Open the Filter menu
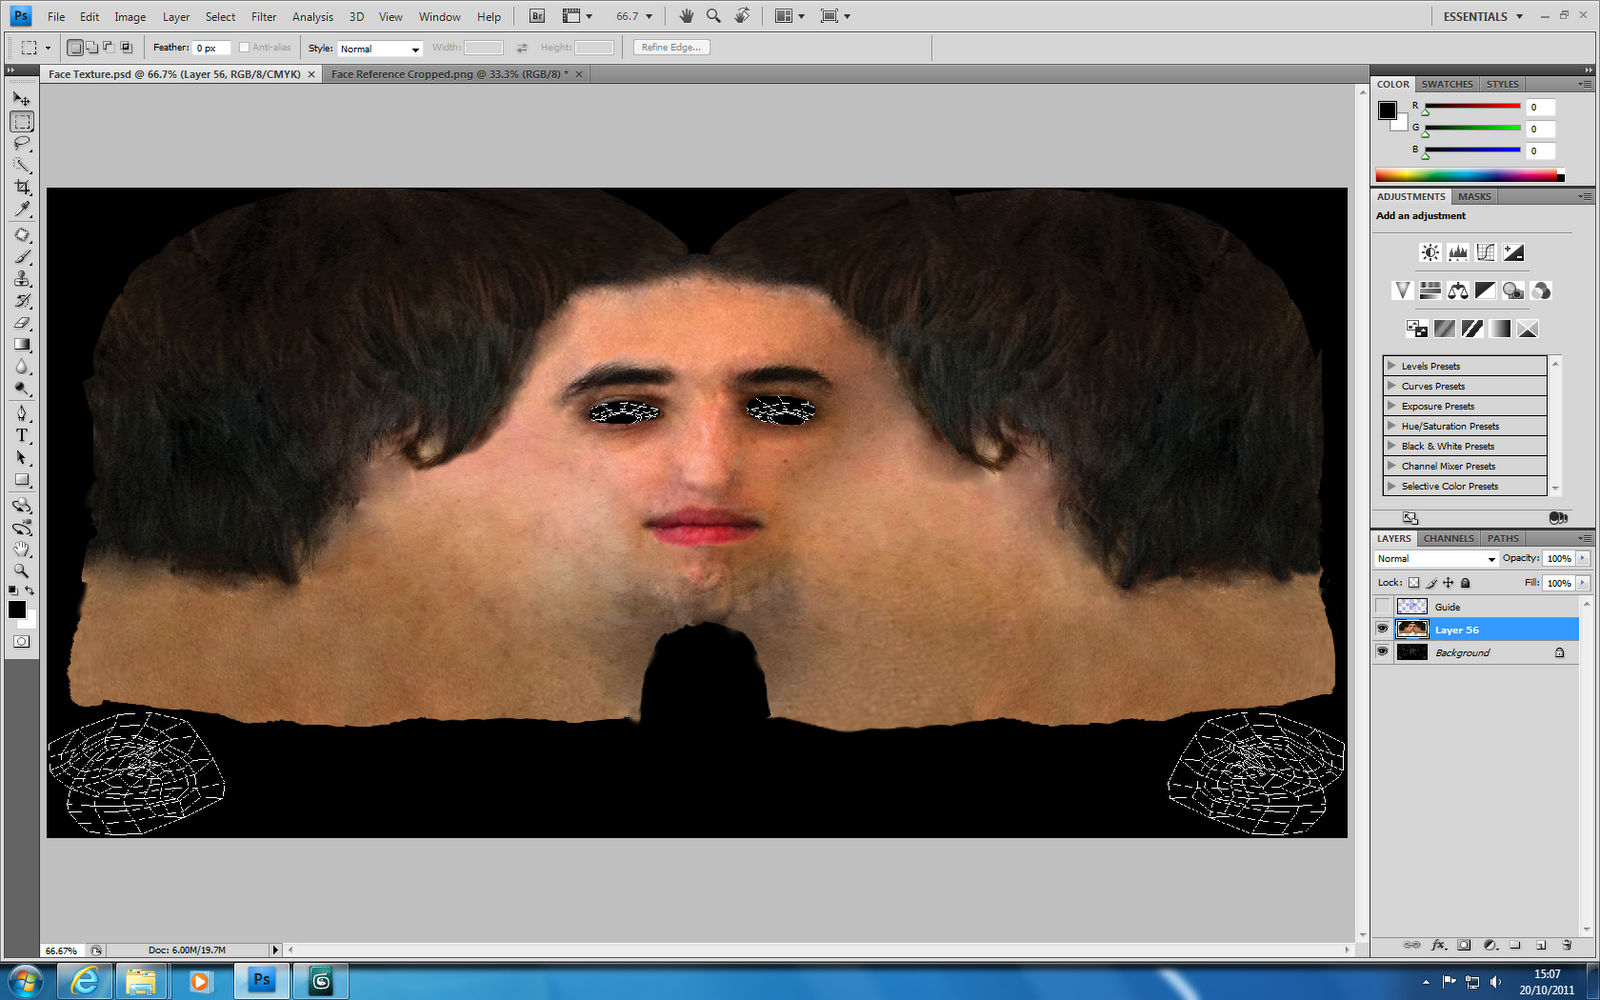 (263, 16)
